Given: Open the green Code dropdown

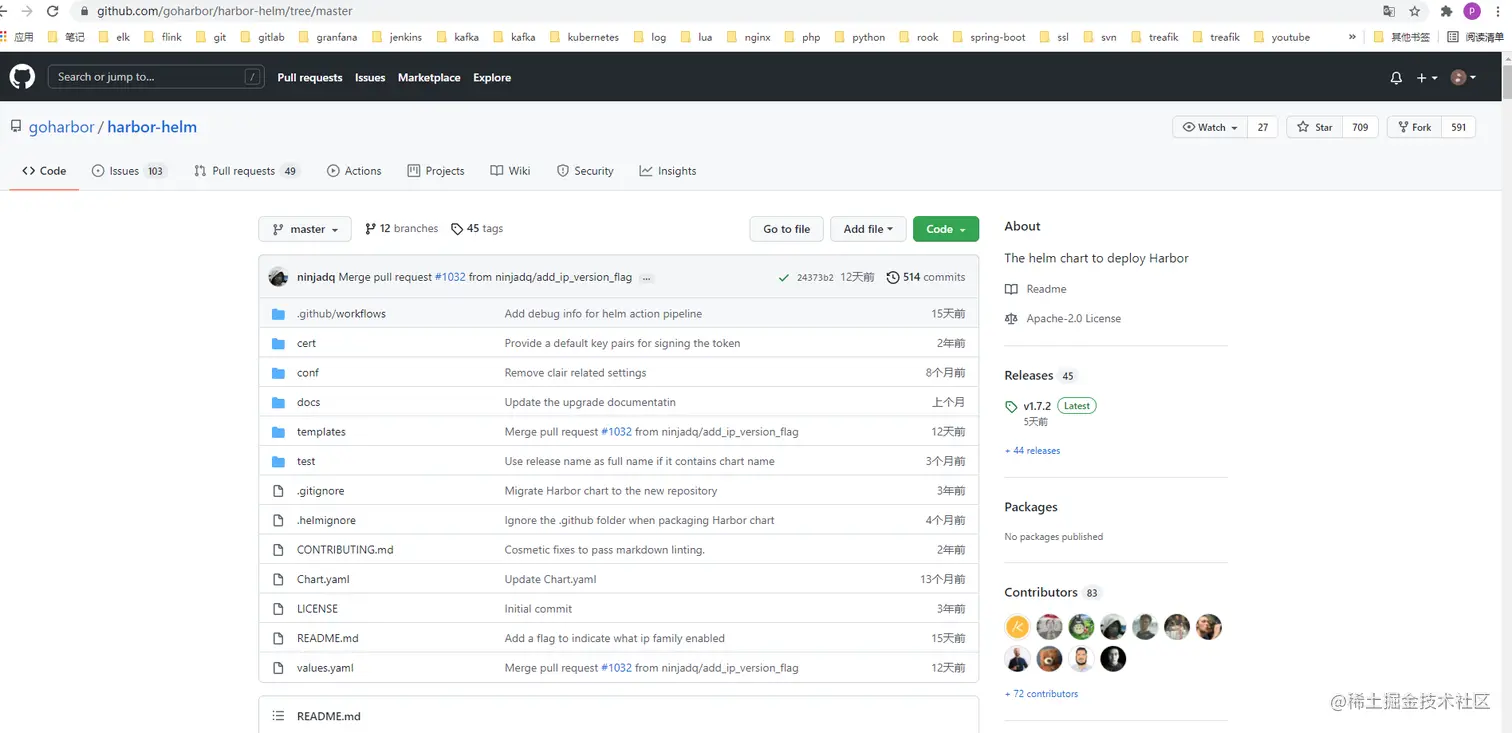Looking at the screenshot, I should (x=946, y=229).
